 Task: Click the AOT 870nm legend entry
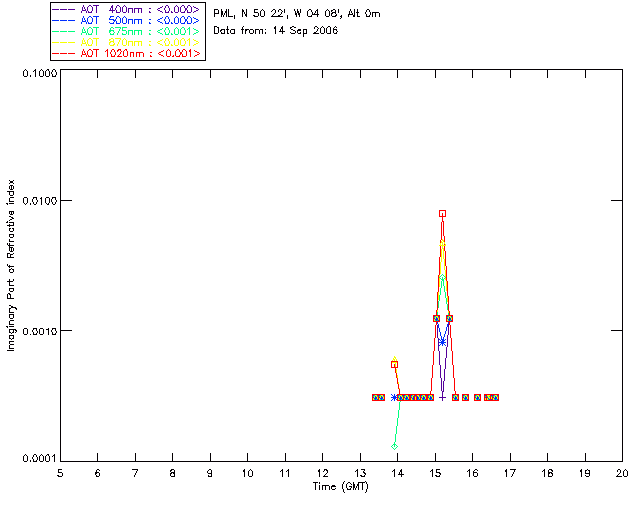126,42
